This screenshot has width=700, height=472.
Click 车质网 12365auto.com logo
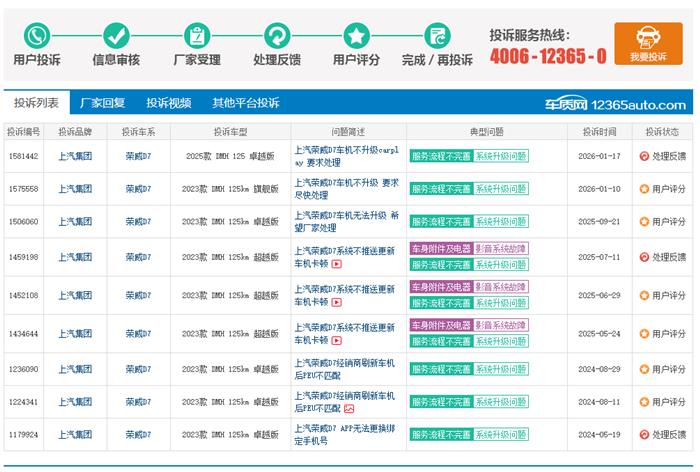tap(615, 104)
